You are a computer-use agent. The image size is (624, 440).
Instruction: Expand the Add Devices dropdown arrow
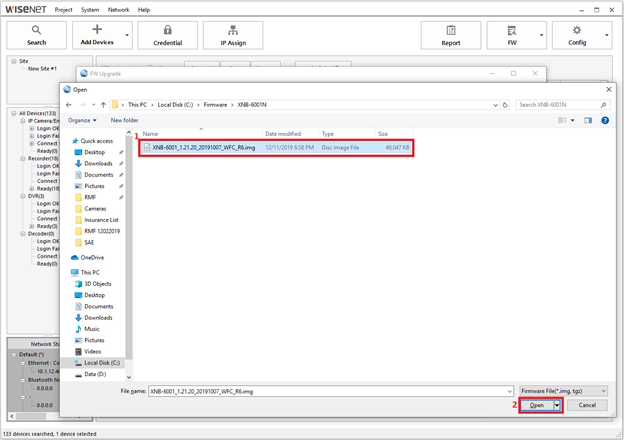point(127,35)
